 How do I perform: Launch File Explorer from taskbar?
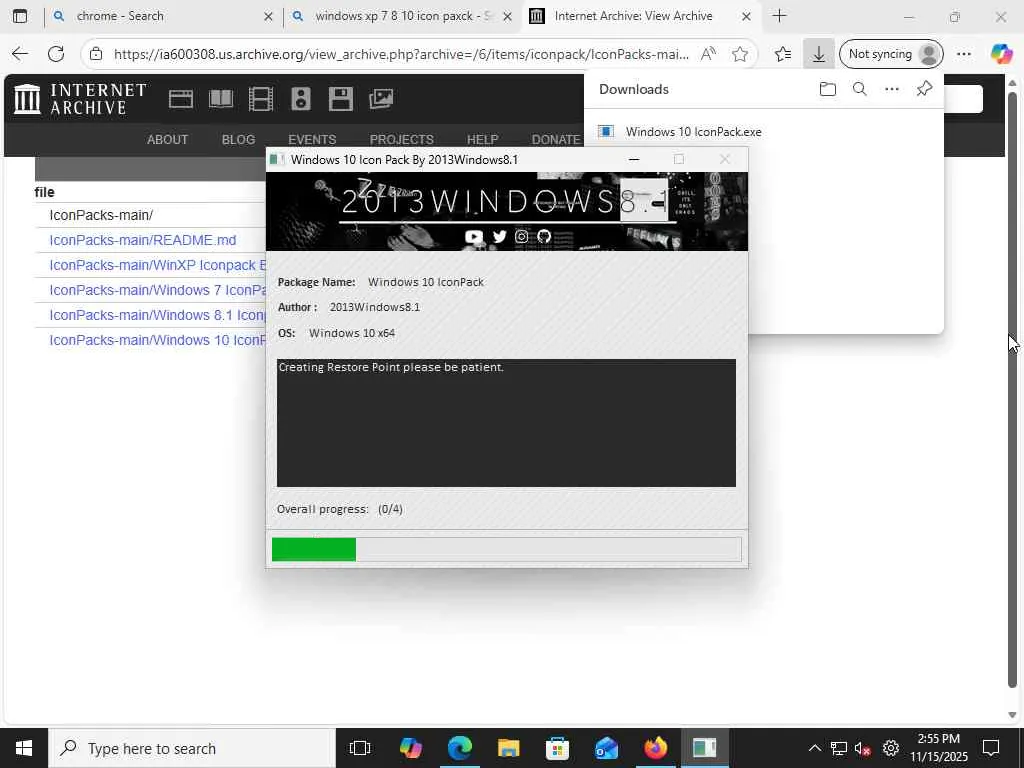pyautogui.click(x=508, y=748)
